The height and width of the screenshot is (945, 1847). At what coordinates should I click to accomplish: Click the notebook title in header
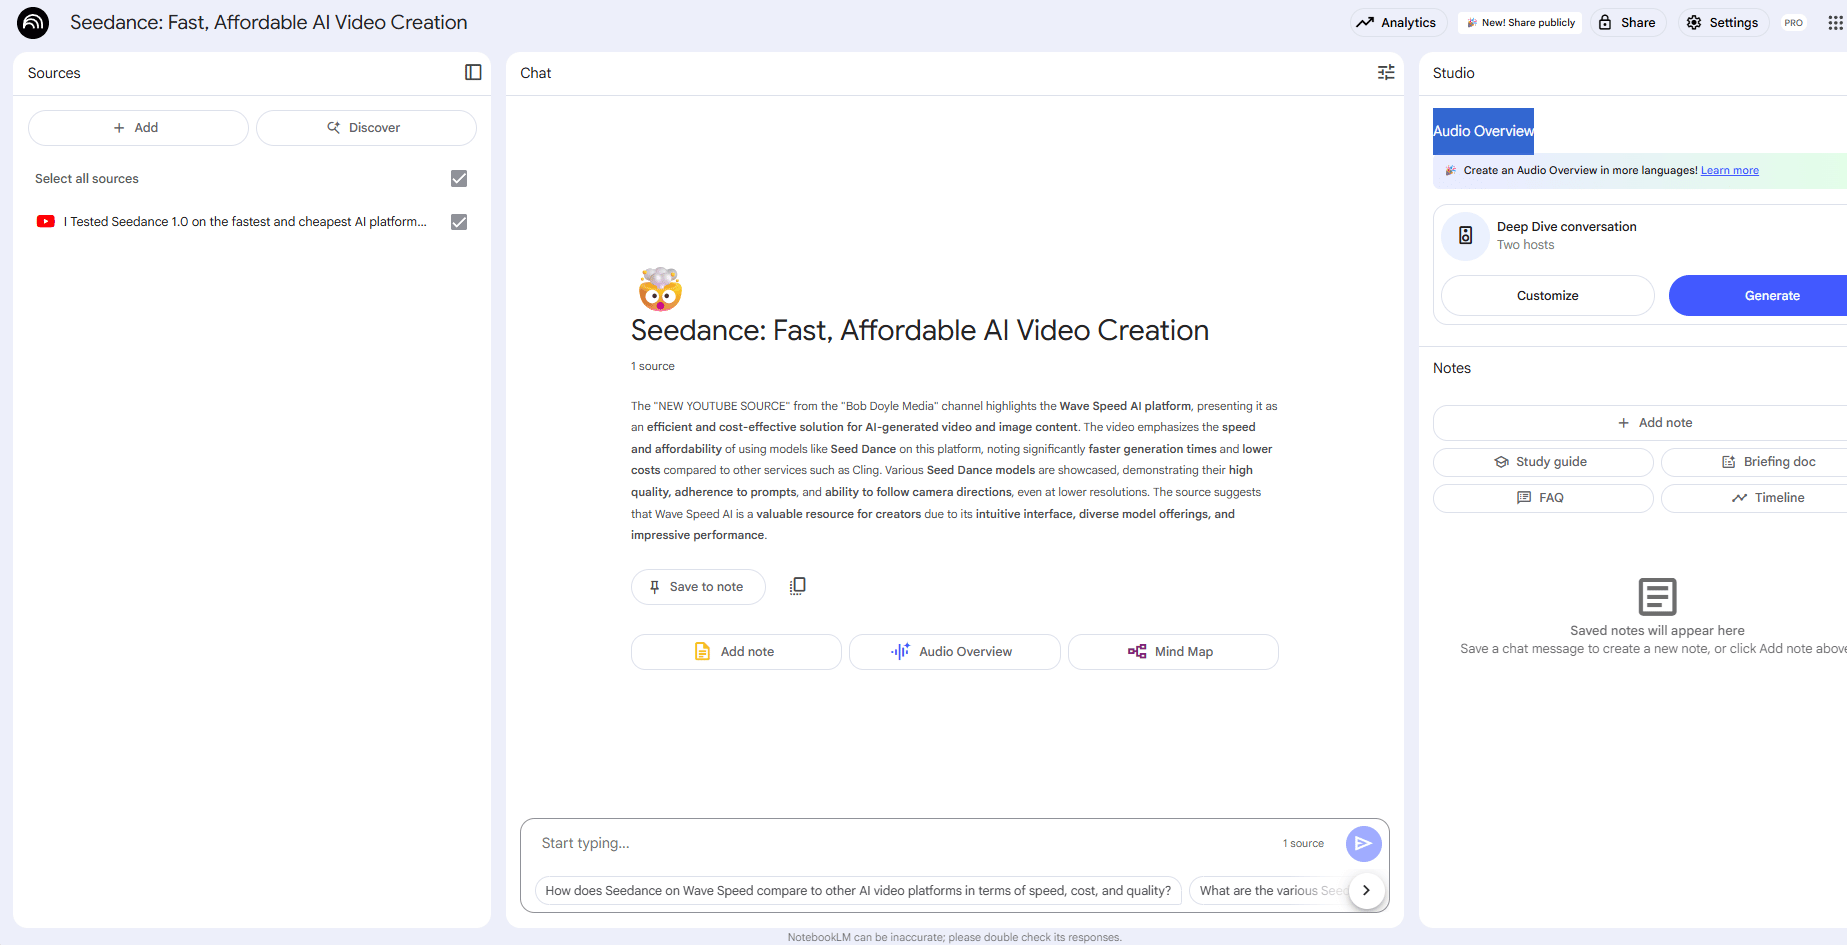point(268,22)
